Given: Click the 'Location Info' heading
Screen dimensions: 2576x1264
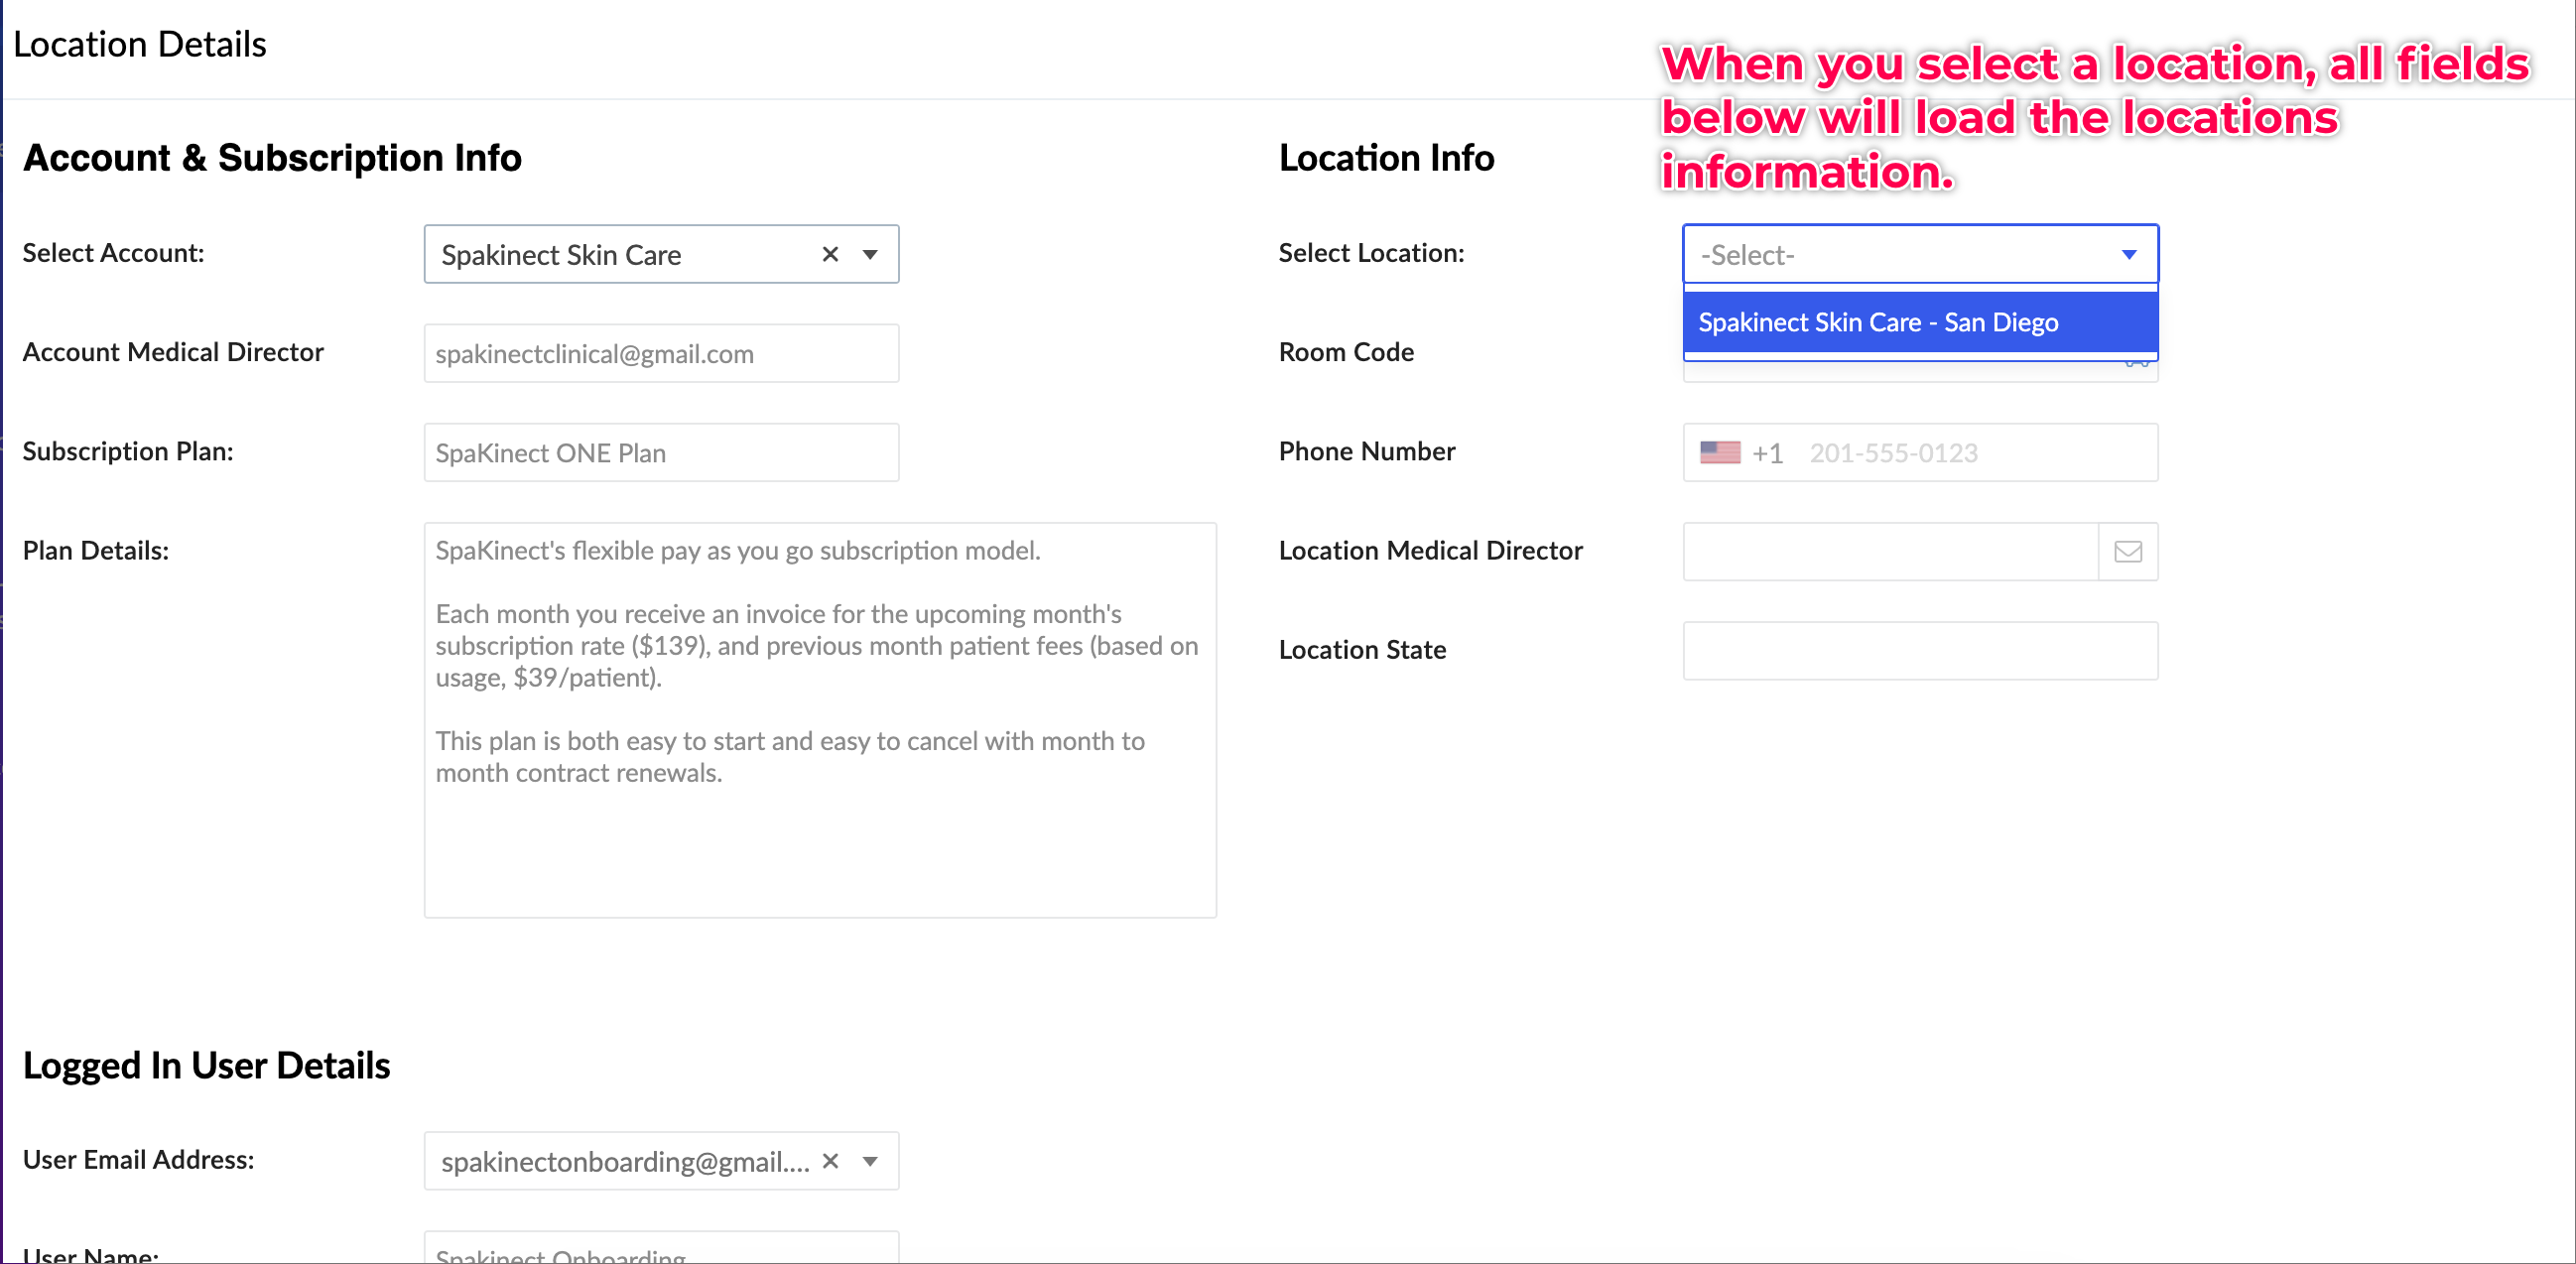Looking at the screenshot, I should (1386, 158).
